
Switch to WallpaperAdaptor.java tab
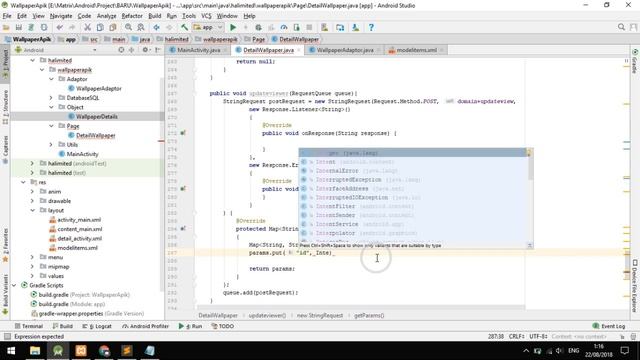click(345, 50)
